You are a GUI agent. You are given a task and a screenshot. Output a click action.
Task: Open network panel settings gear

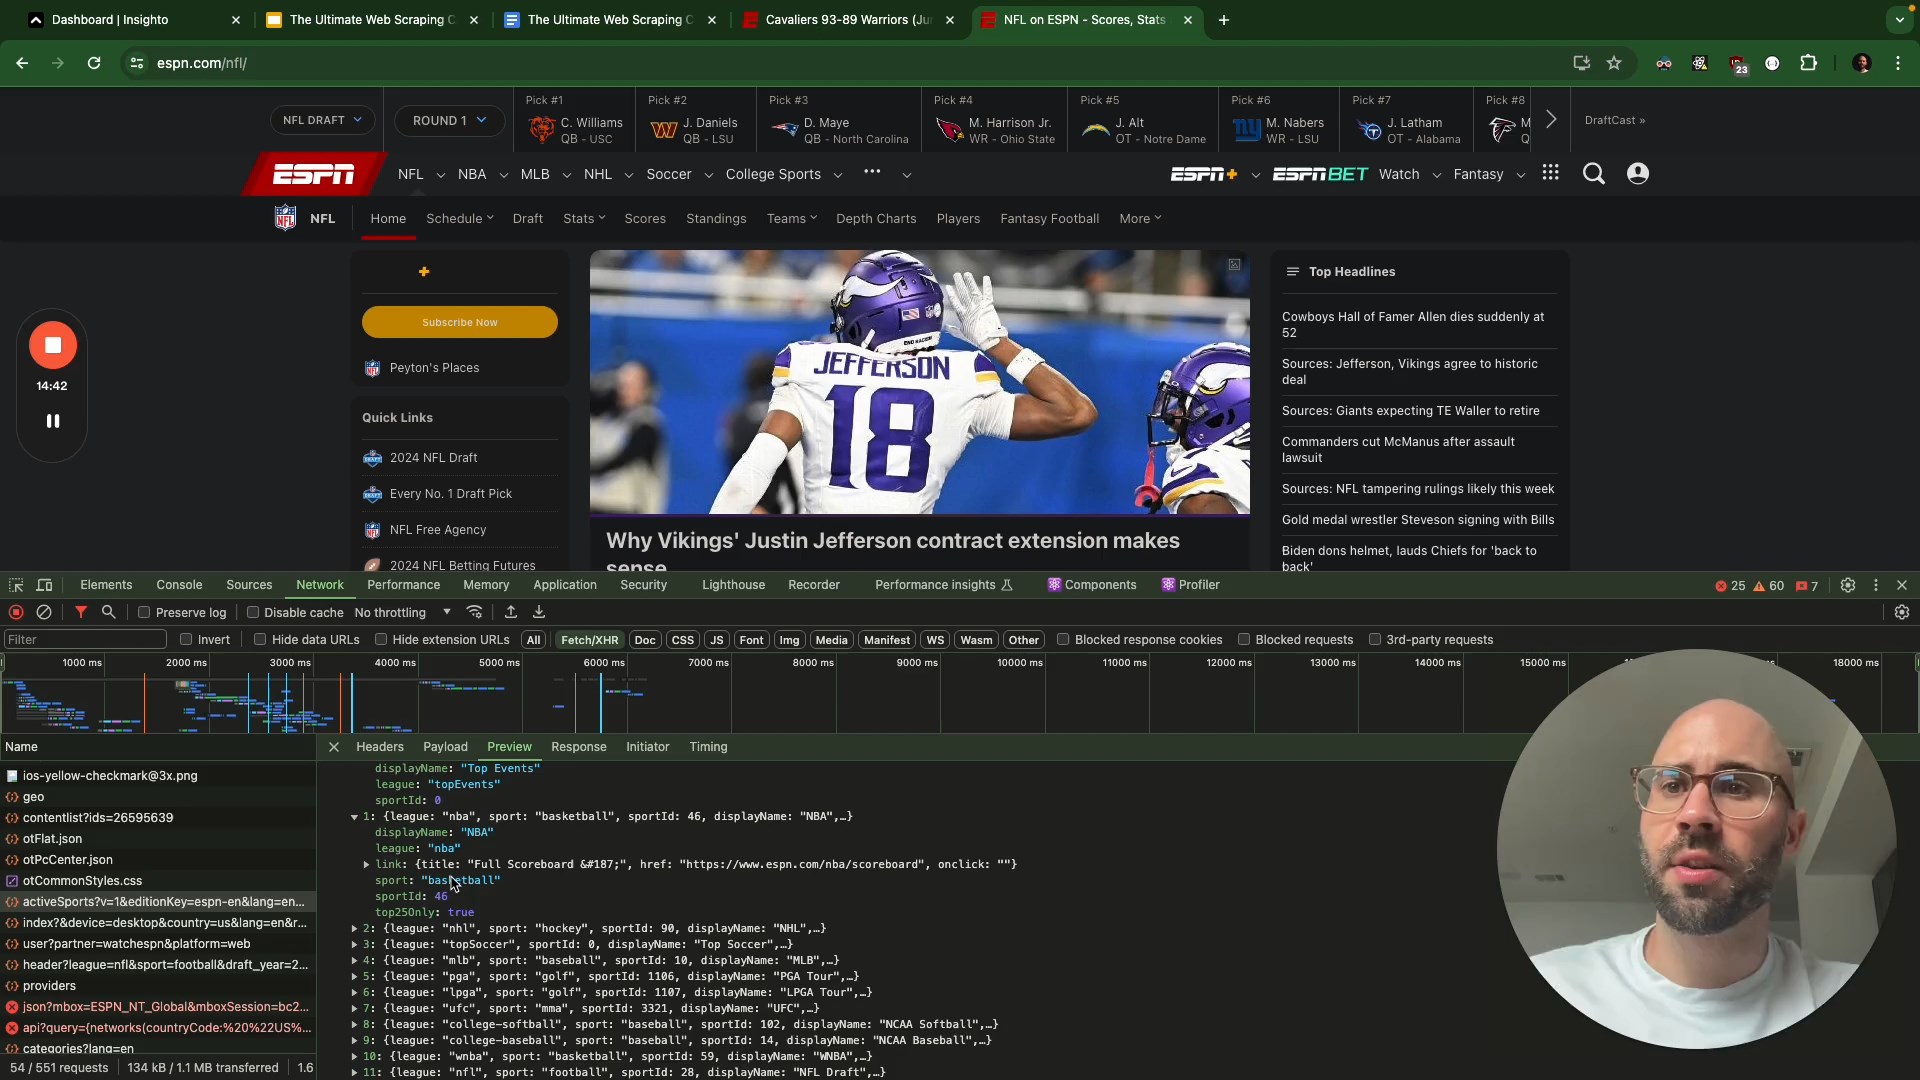(x=1902, y=612)
